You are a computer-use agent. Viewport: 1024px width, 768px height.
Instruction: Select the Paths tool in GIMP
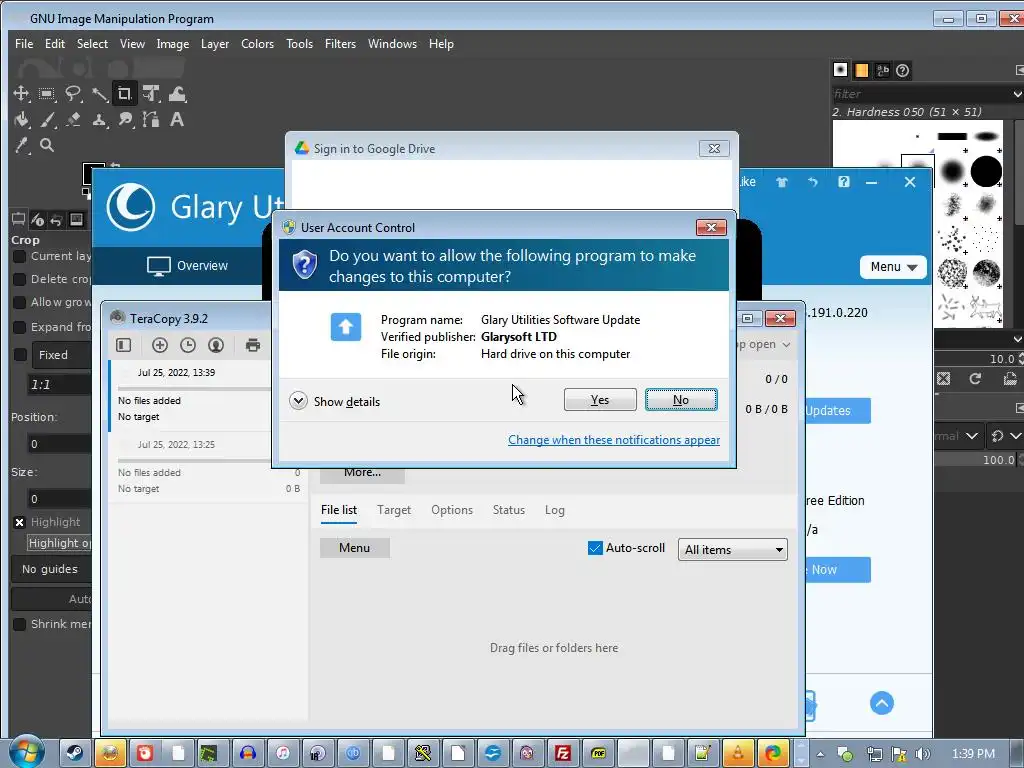pyautogui.click(x=151, y=120)
